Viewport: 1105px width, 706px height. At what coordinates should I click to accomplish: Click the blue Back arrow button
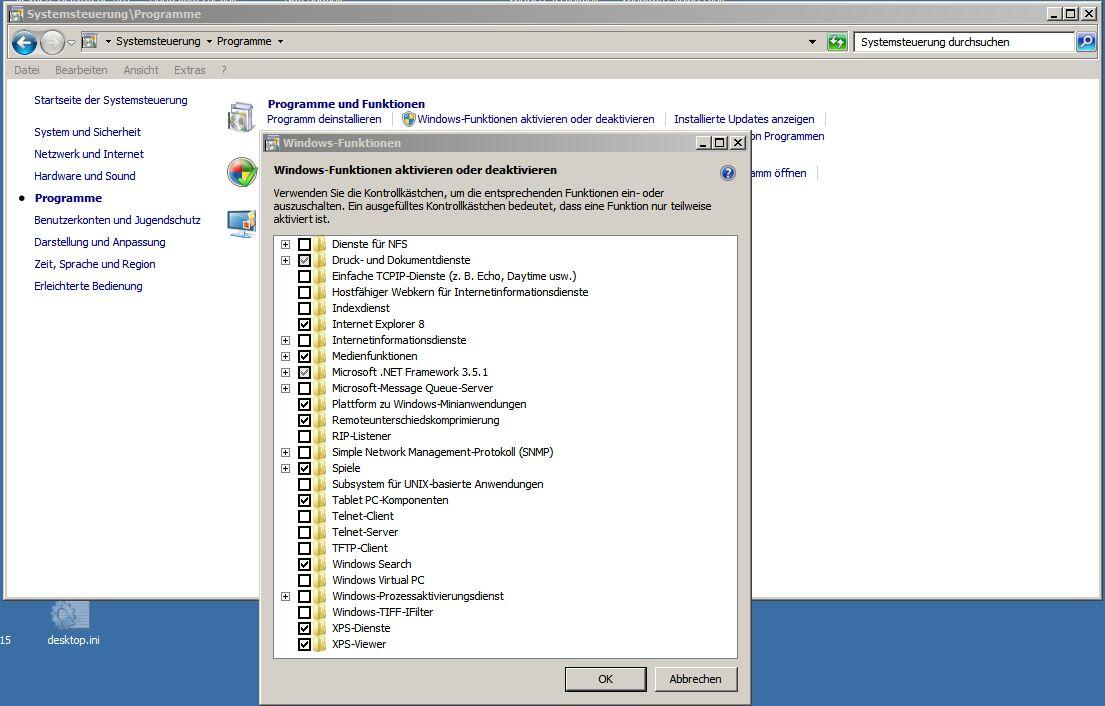24,43
